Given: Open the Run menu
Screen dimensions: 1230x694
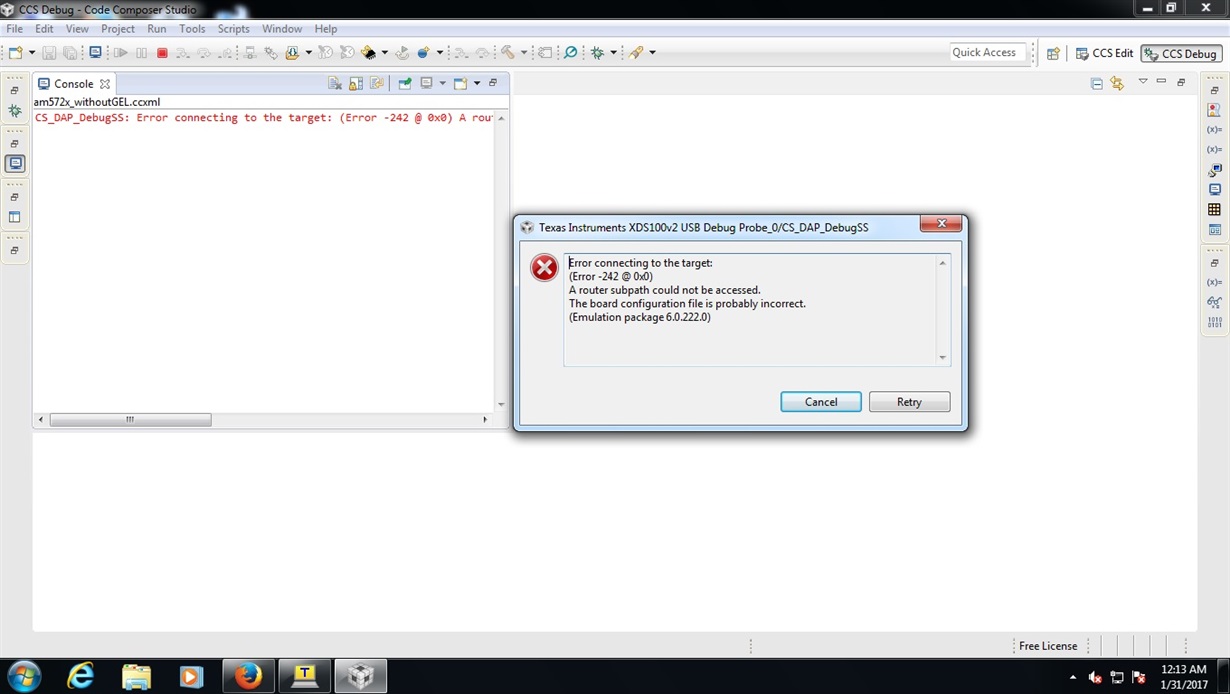Looking at the screenshot, I should [157, 29].
